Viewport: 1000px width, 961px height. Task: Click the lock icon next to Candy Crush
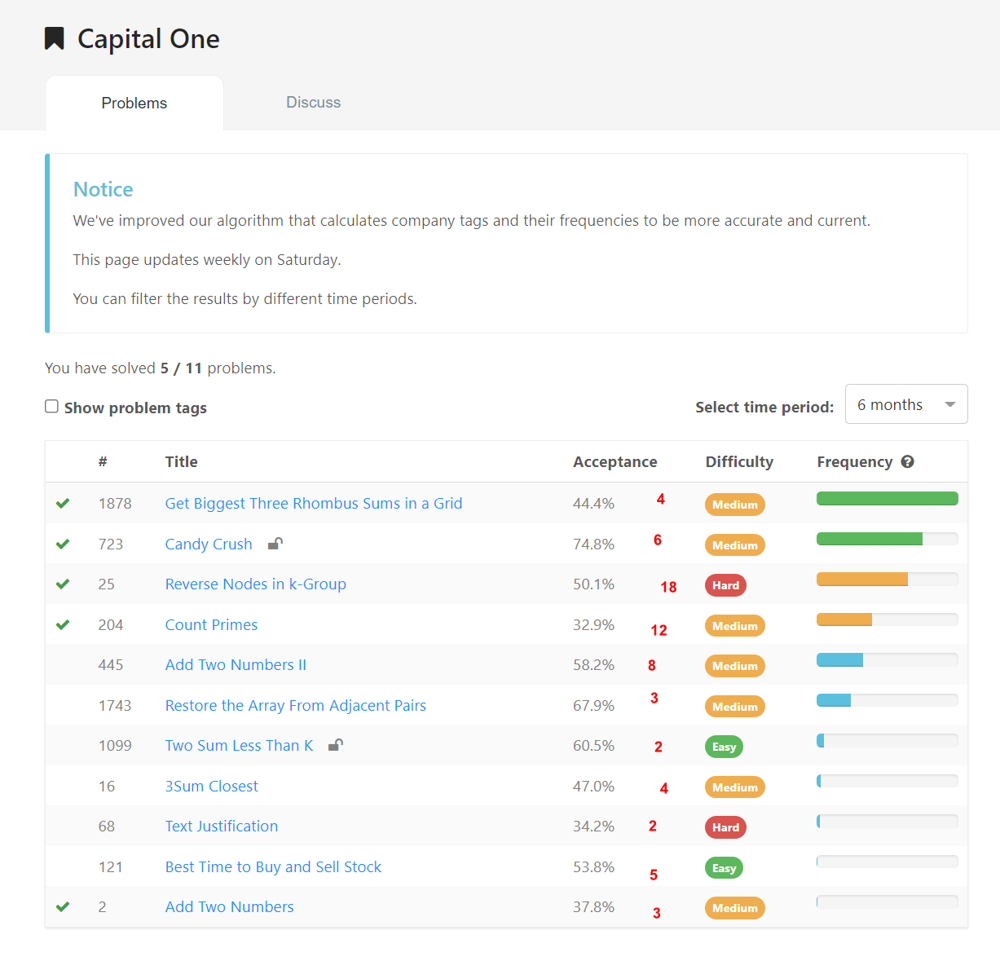275,543
